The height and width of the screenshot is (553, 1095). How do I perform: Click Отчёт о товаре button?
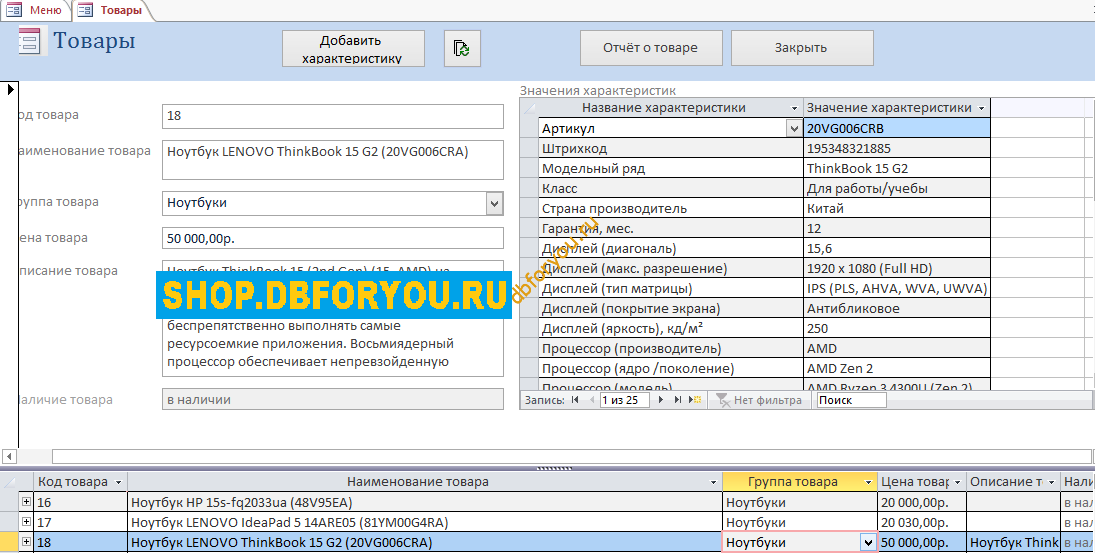(x=651, y=48)
